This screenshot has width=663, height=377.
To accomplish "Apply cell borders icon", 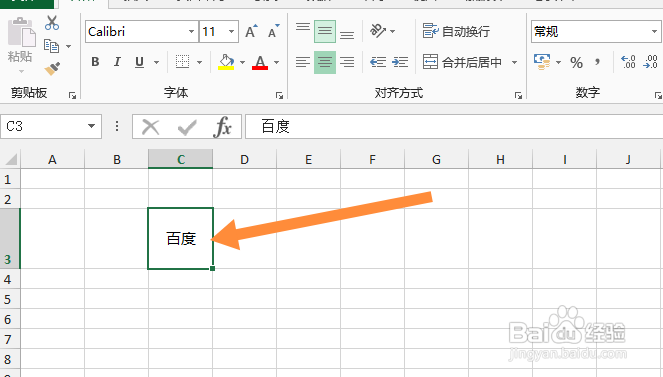I will [x=182, y=62].
